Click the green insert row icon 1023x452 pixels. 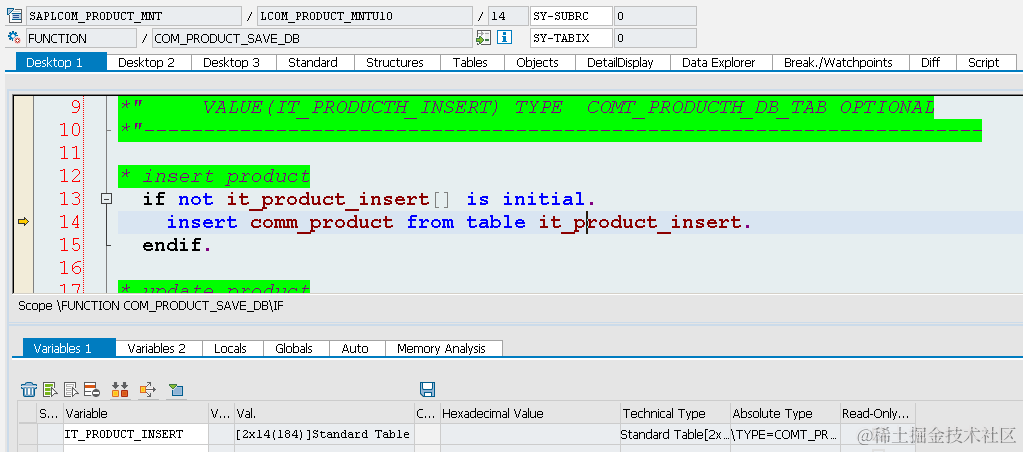(x=50, y=390)
